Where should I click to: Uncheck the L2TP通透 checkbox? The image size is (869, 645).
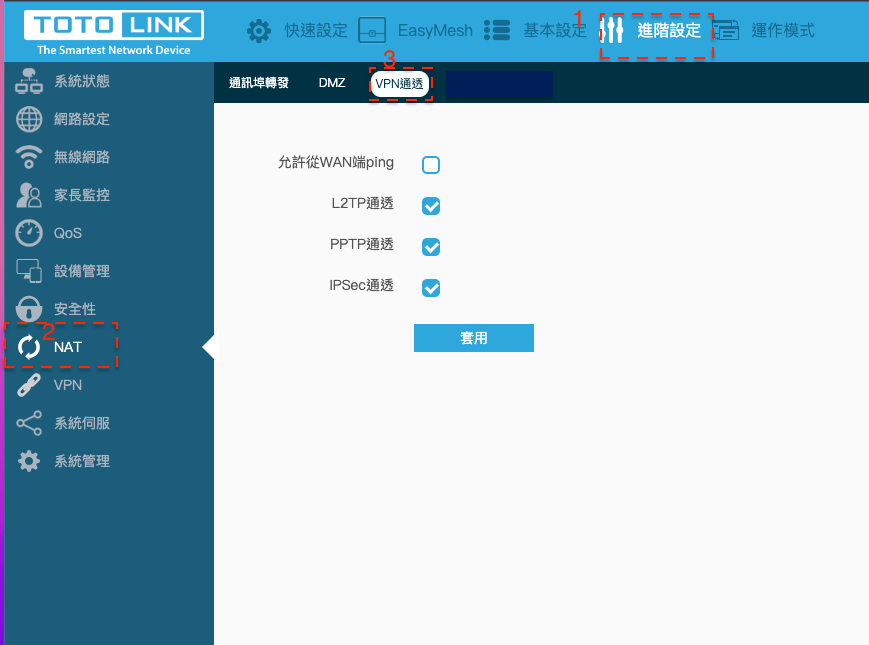pyautogui.click(x=431, y=206)
